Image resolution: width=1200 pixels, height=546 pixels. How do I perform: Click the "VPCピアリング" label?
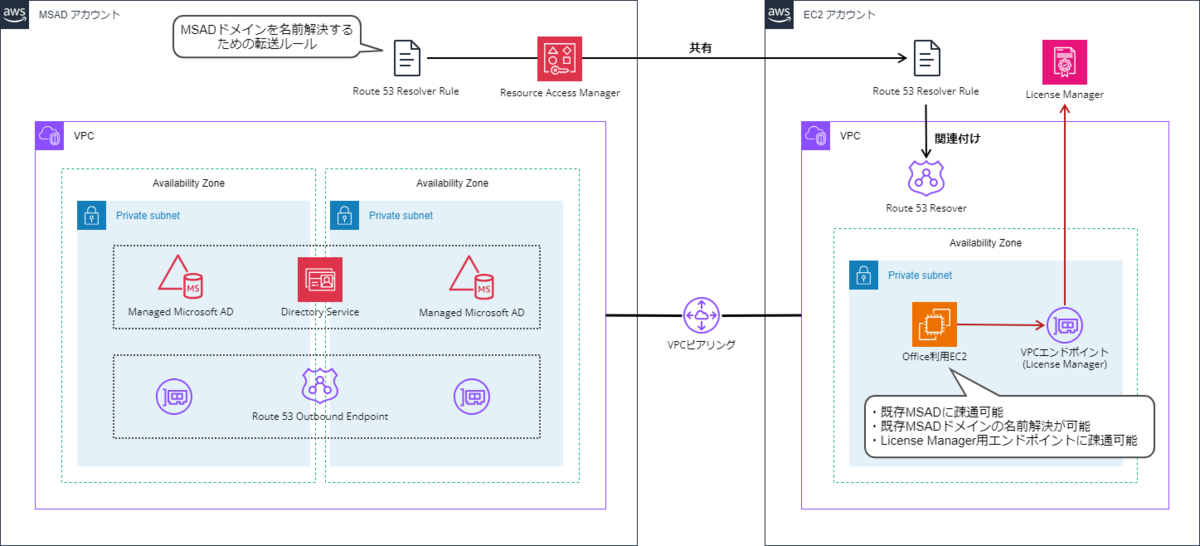pos(701,346)
